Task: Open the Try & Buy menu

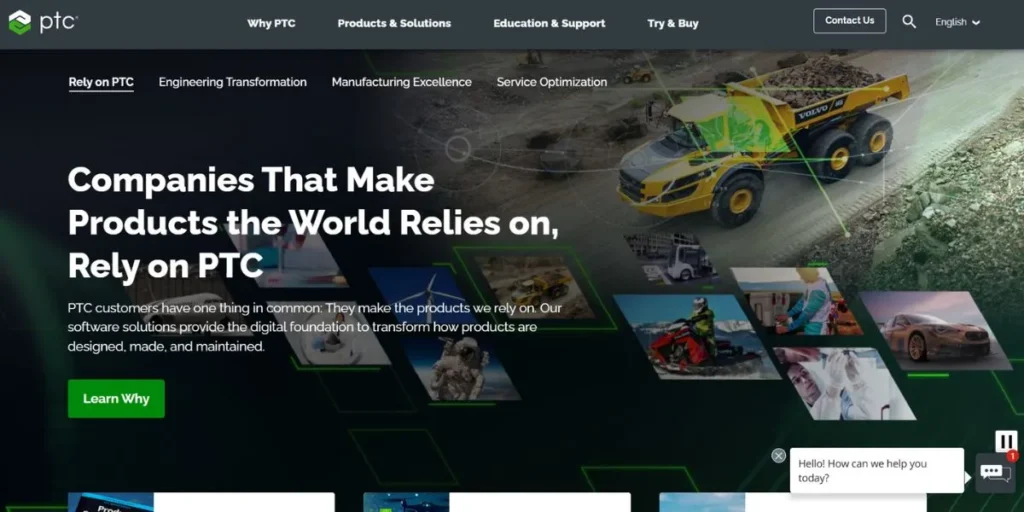Action: coord(673,24)
